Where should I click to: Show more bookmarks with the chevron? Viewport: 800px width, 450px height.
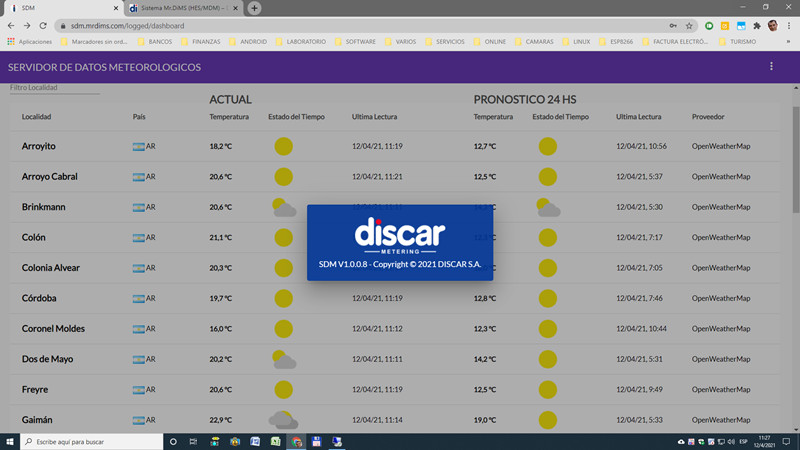tap(788, 42)
